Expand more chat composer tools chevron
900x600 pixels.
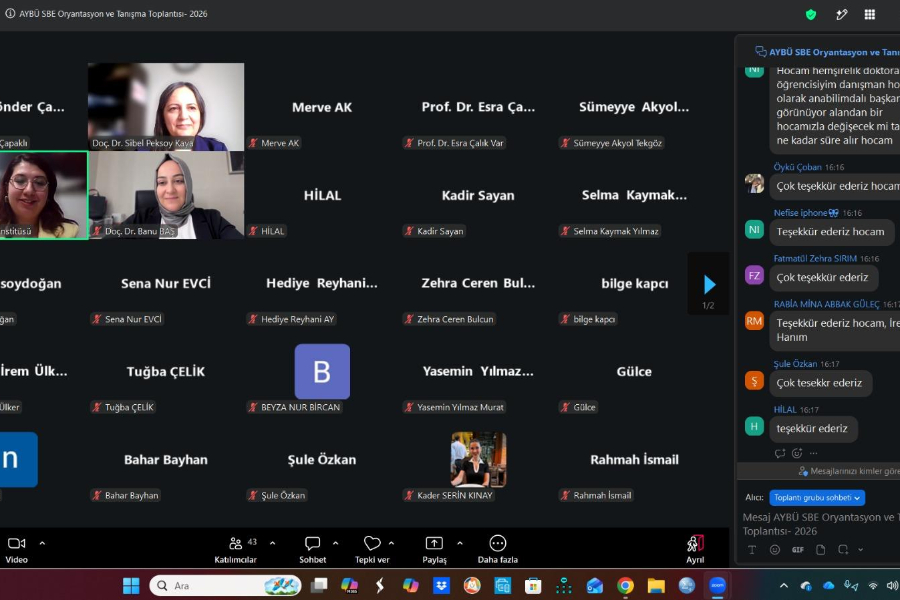(x=860, y=549)
